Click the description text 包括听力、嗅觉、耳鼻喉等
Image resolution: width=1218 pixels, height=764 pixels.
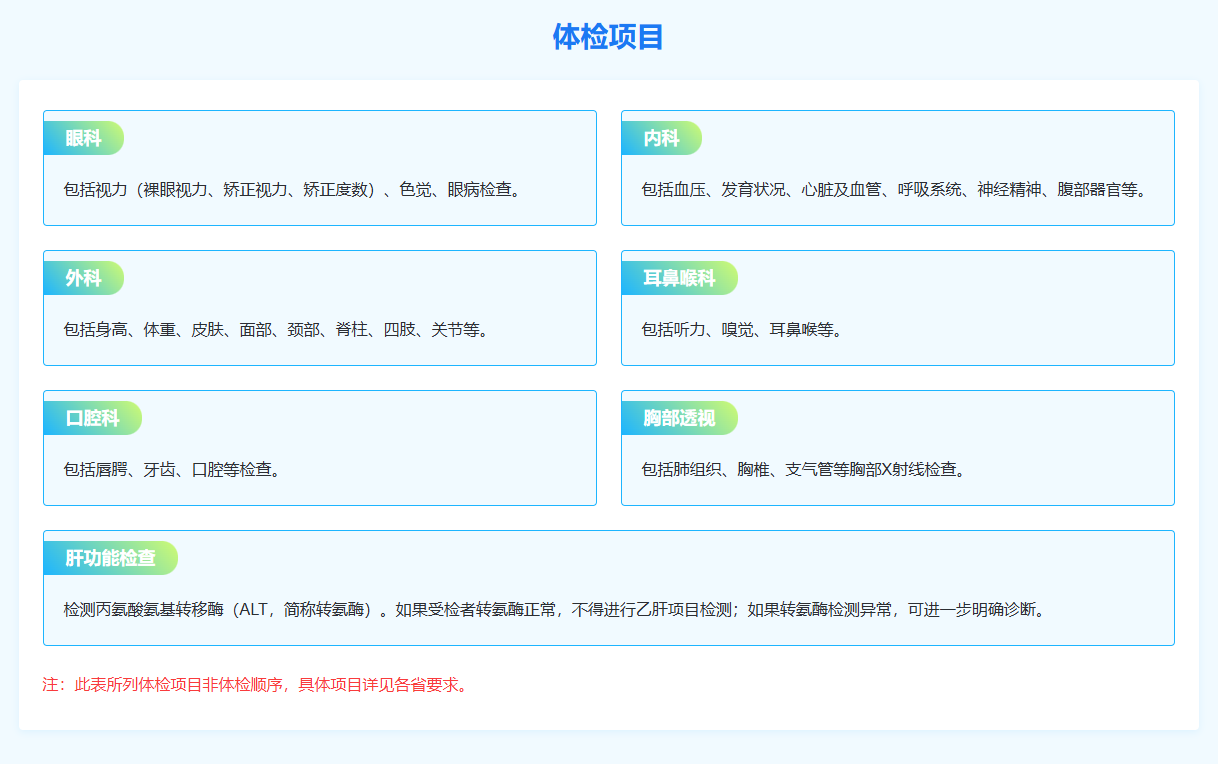[741, 330]
